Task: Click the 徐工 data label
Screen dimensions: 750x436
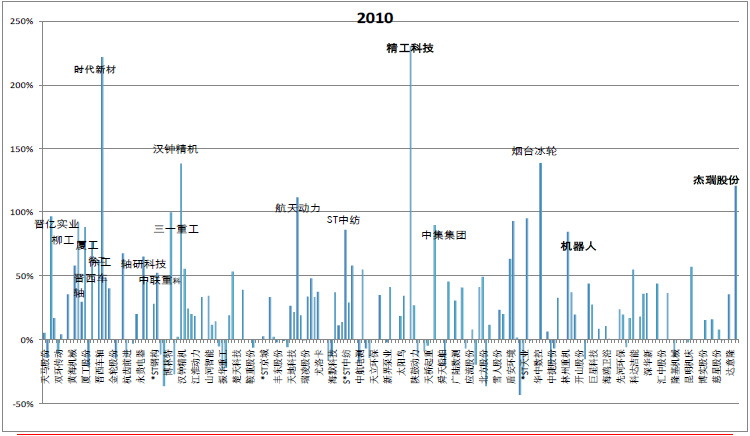Action: click(x=99, y=262)
